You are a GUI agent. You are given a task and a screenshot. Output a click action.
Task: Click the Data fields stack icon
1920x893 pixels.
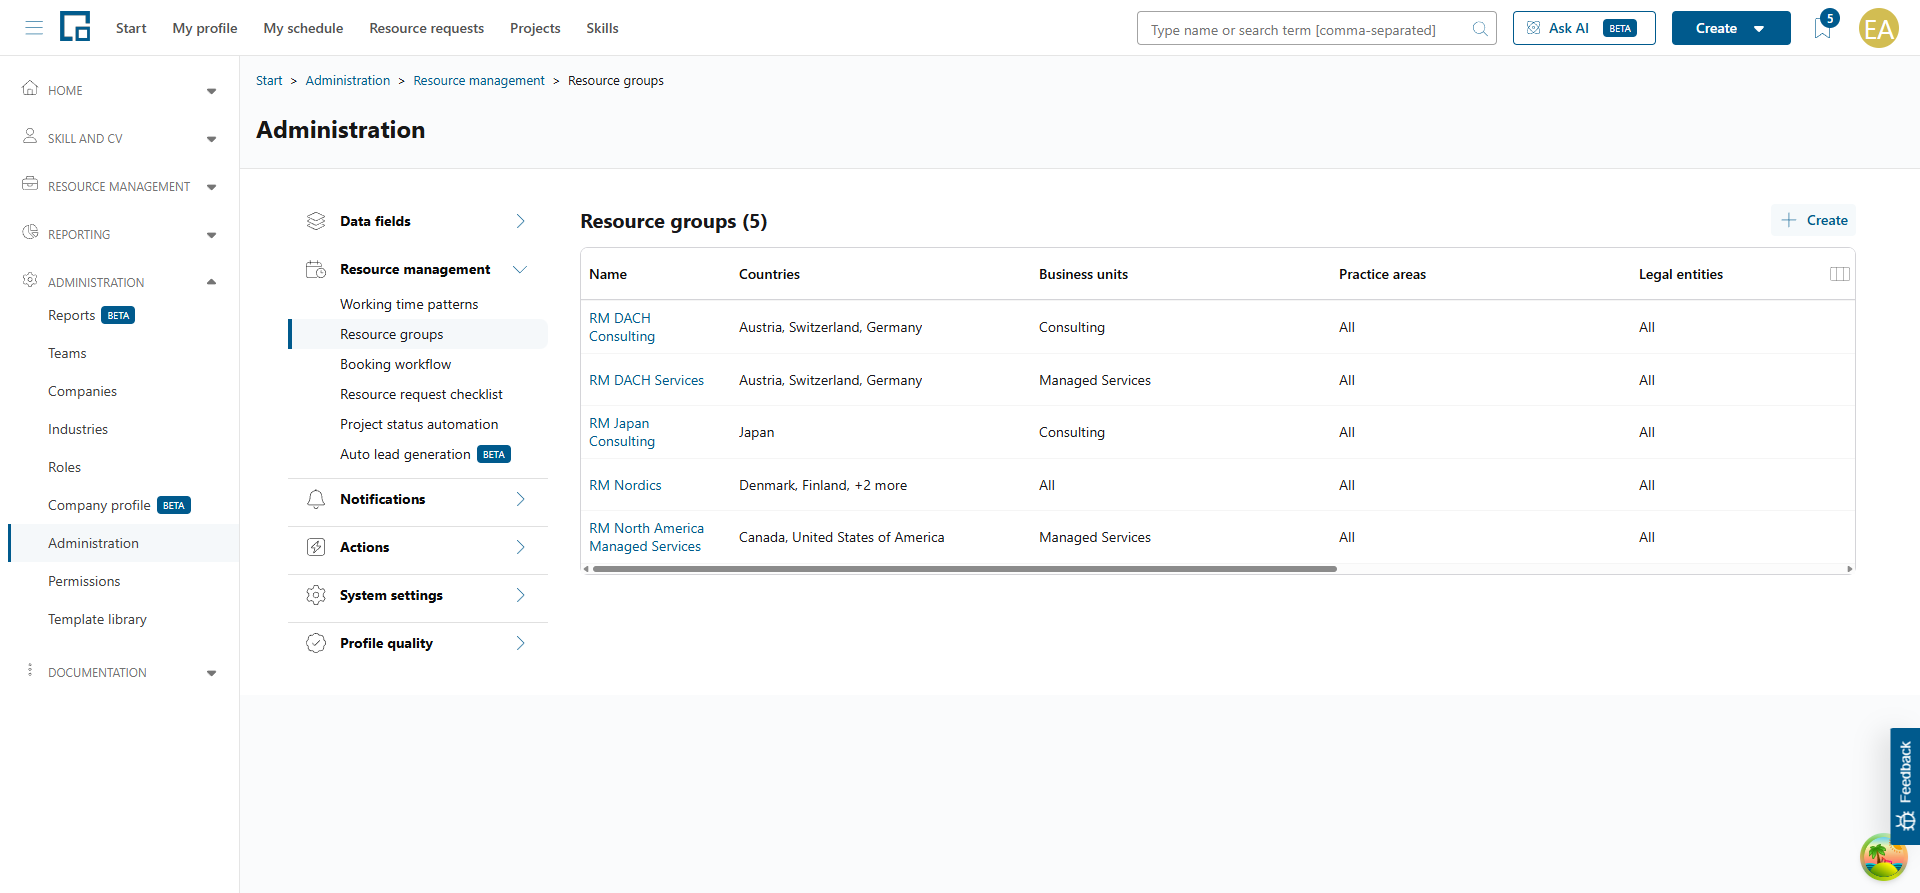(x=316, y=221)
